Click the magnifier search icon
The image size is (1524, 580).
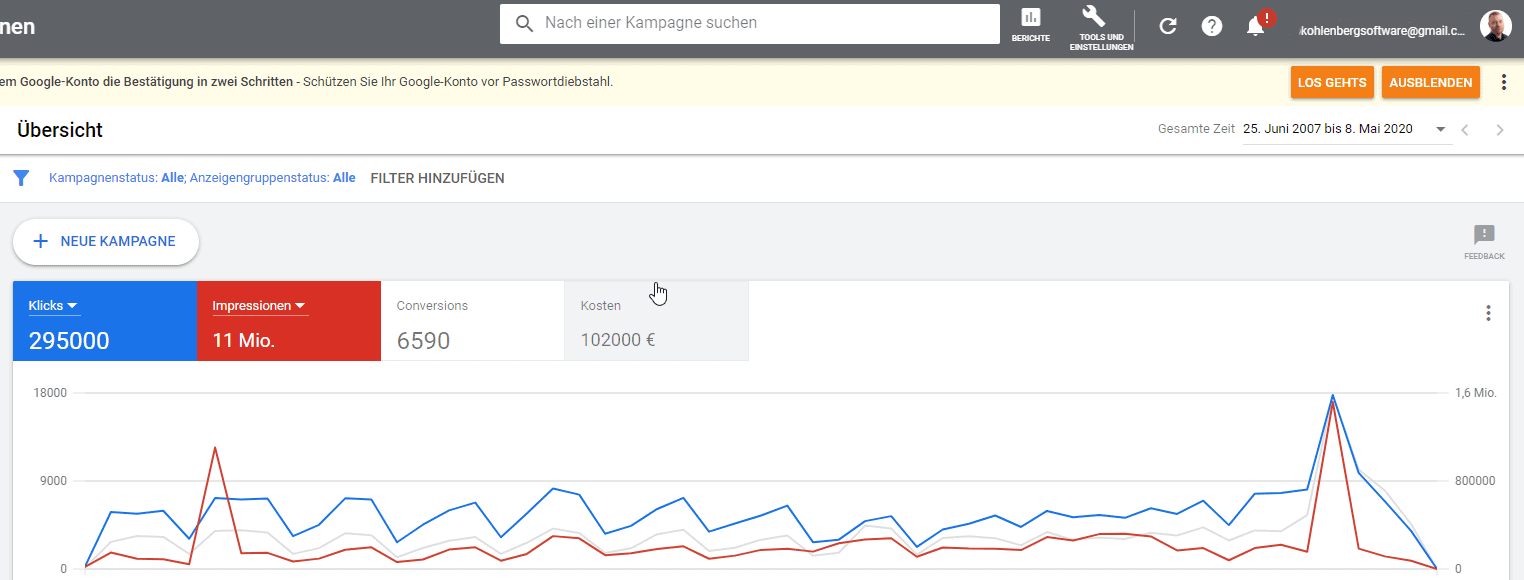(524, 23)
